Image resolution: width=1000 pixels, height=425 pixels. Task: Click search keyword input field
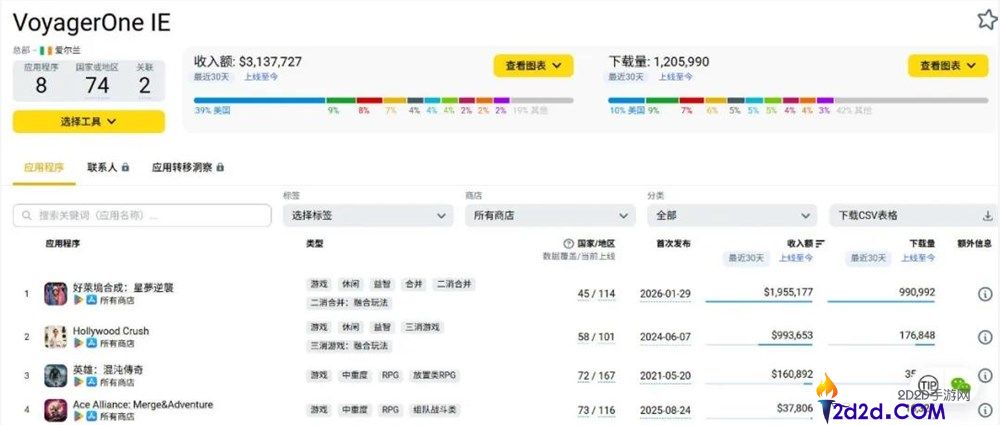(x=142, y=216)
